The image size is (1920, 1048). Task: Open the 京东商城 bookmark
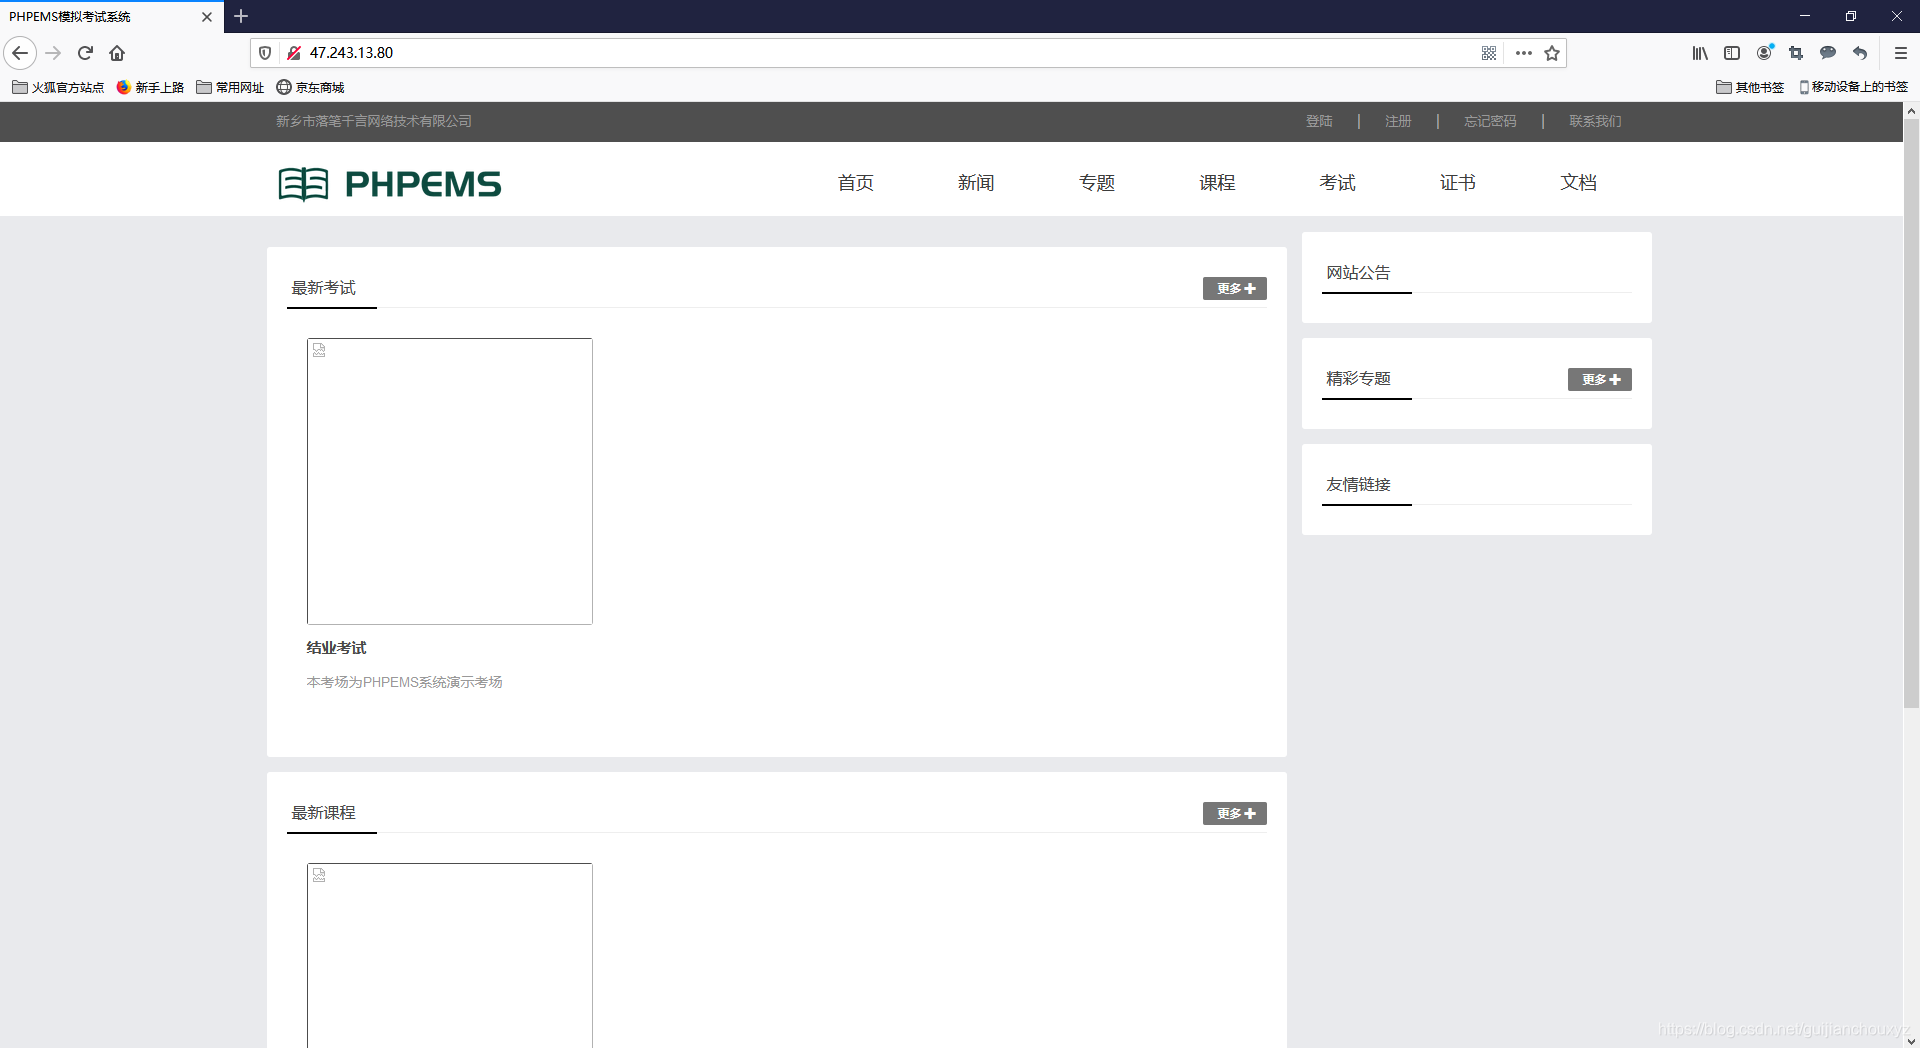[x=310, y=87]
